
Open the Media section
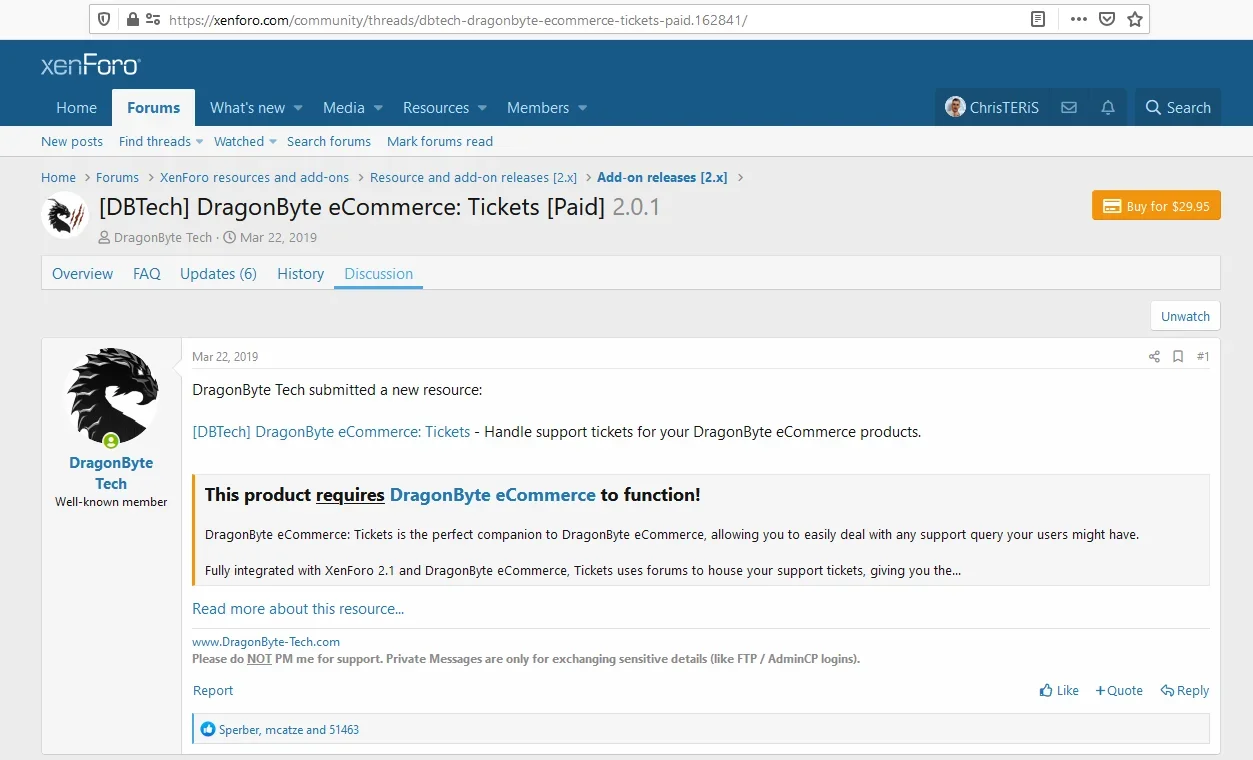(x=344, y=107)
